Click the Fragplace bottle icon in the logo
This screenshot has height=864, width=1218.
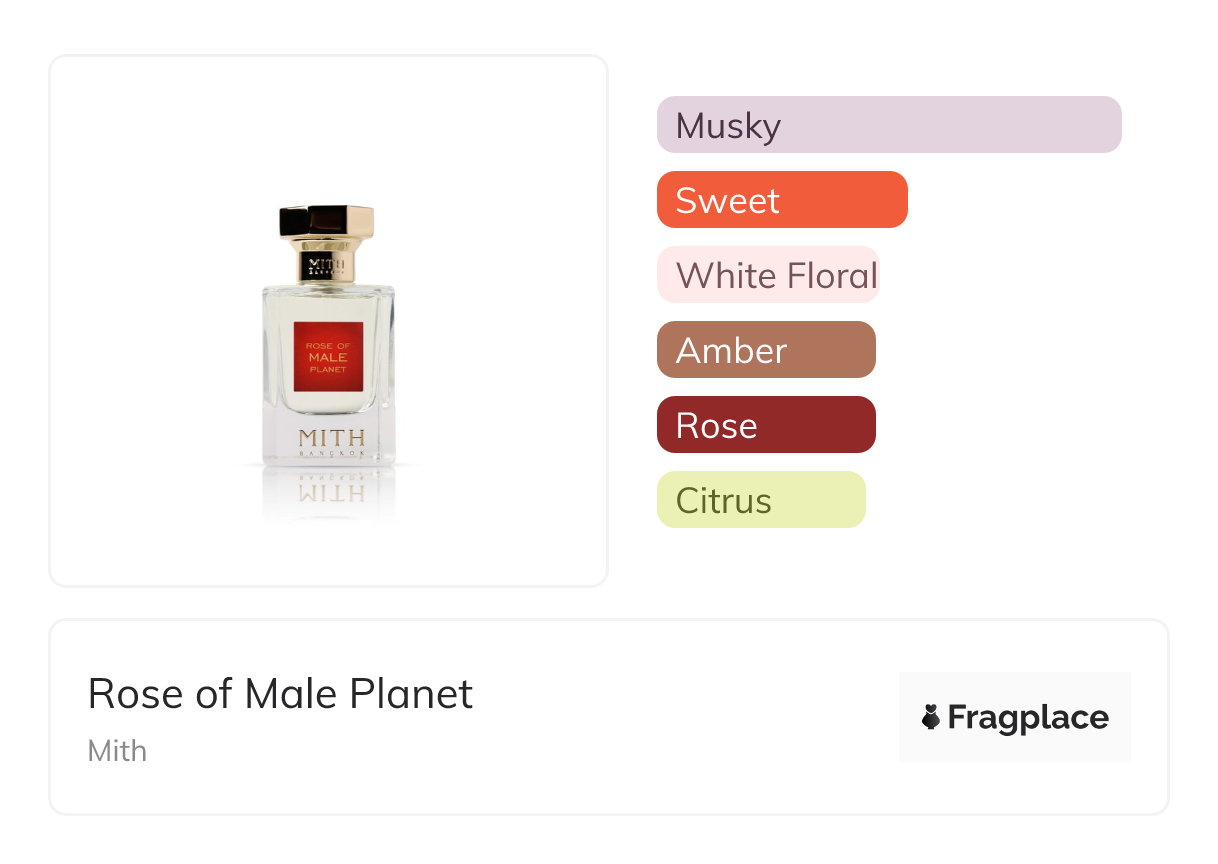[x=931, y=717]
